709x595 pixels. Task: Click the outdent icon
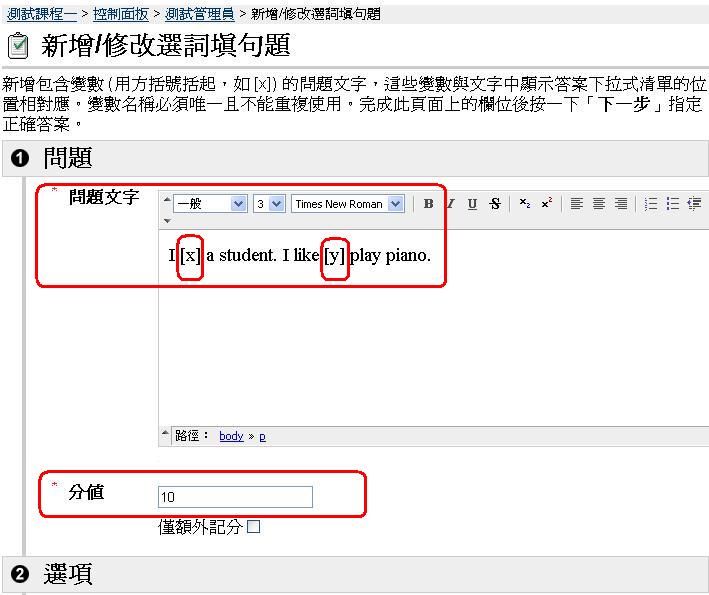coord(694,204)
